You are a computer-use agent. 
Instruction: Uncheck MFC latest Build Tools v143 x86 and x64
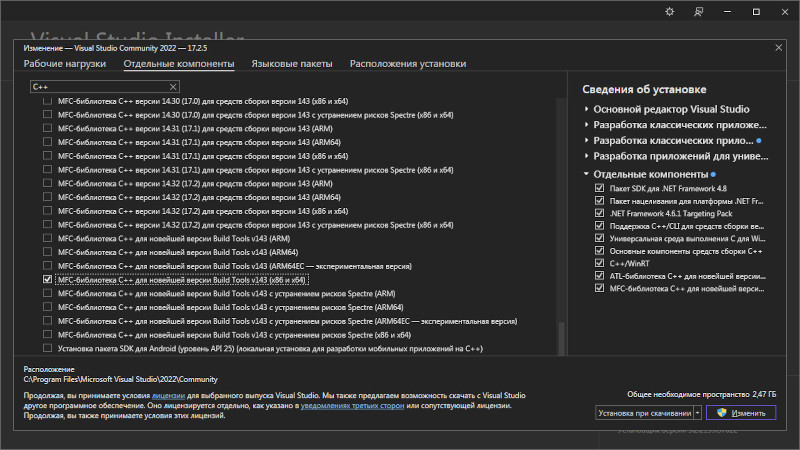click(47, 280)
